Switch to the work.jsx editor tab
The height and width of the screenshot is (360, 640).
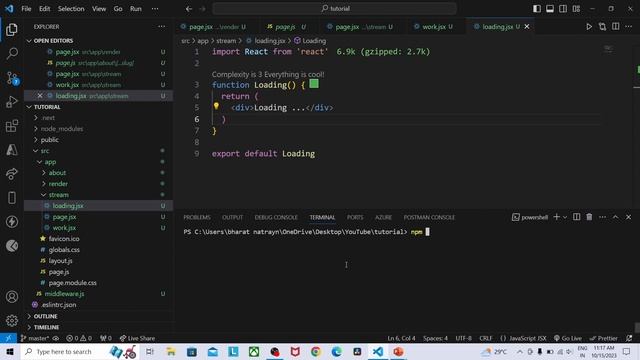[x=433, y=27]
